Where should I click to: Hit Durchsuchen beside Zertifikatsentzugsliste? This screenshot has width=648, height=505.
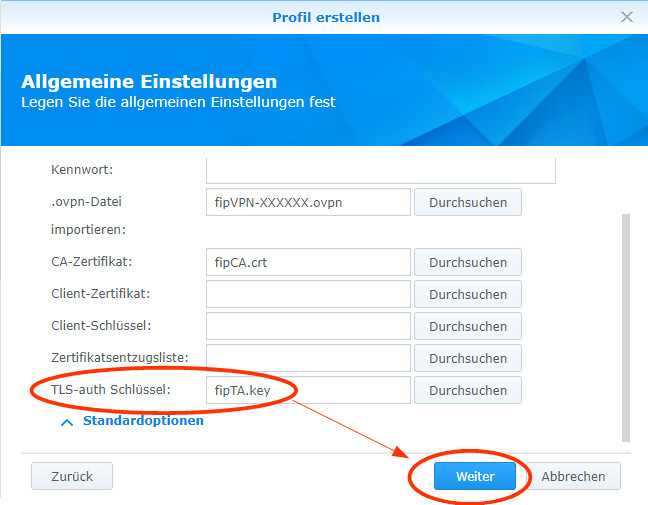(x=467, y=358)
